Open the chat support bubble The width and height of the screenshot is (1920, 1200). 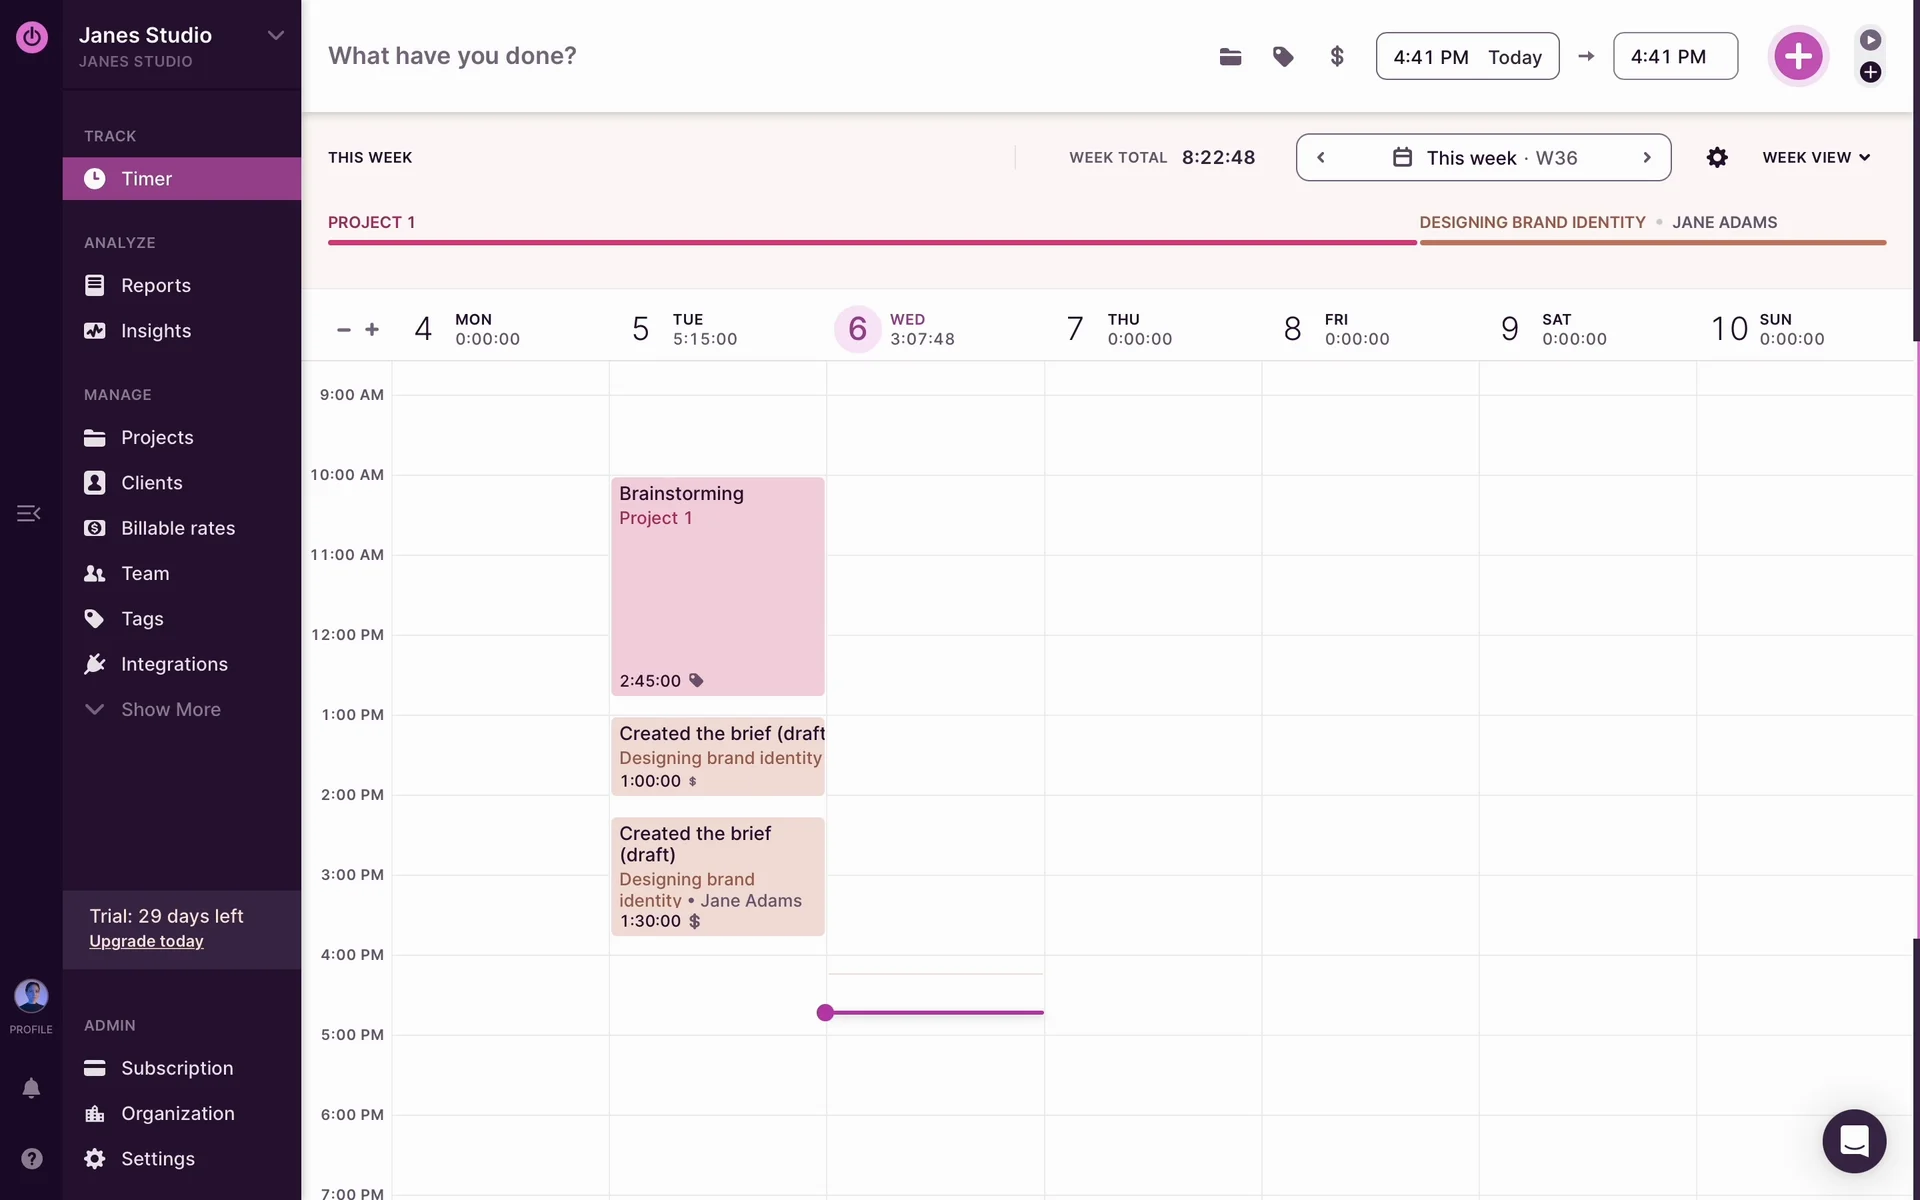[x=1854, y=1141]
